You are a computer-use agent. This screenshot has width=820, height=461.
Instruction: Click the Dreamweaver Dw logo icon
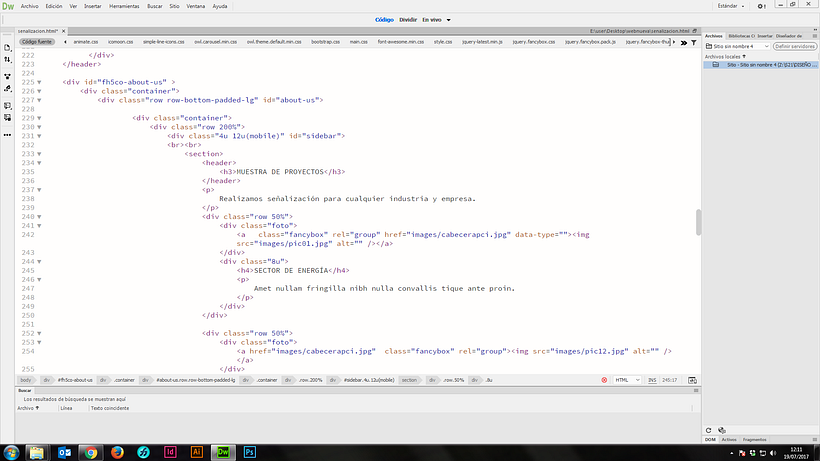(x=8, y=6)
